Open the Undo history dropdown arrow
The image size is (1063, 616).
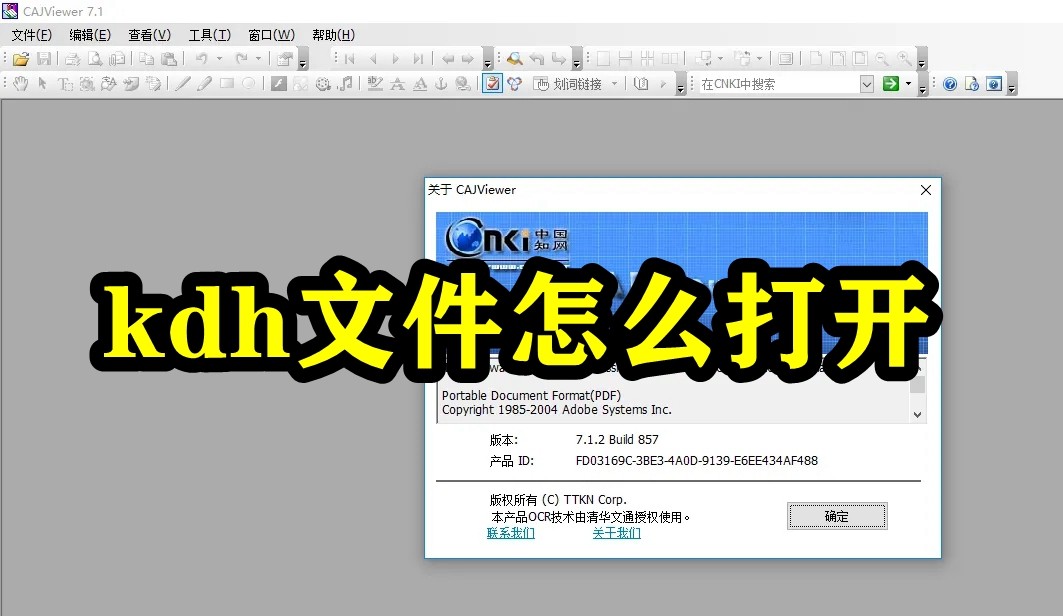pos(219,59)
